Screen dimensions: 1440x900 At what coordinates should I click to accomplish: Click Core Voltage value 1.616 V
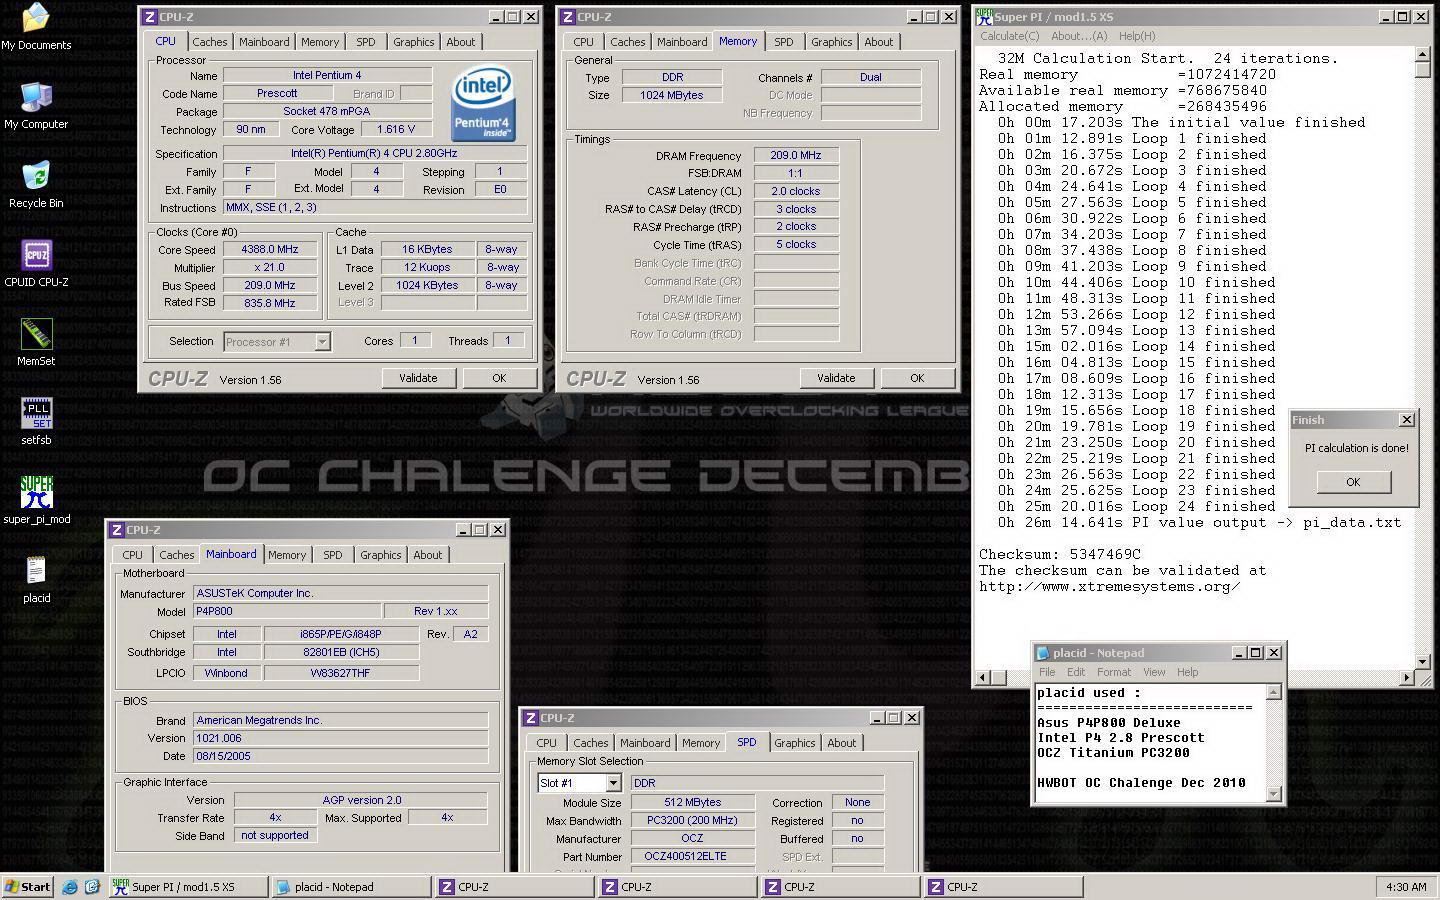(x=396, y=130)
